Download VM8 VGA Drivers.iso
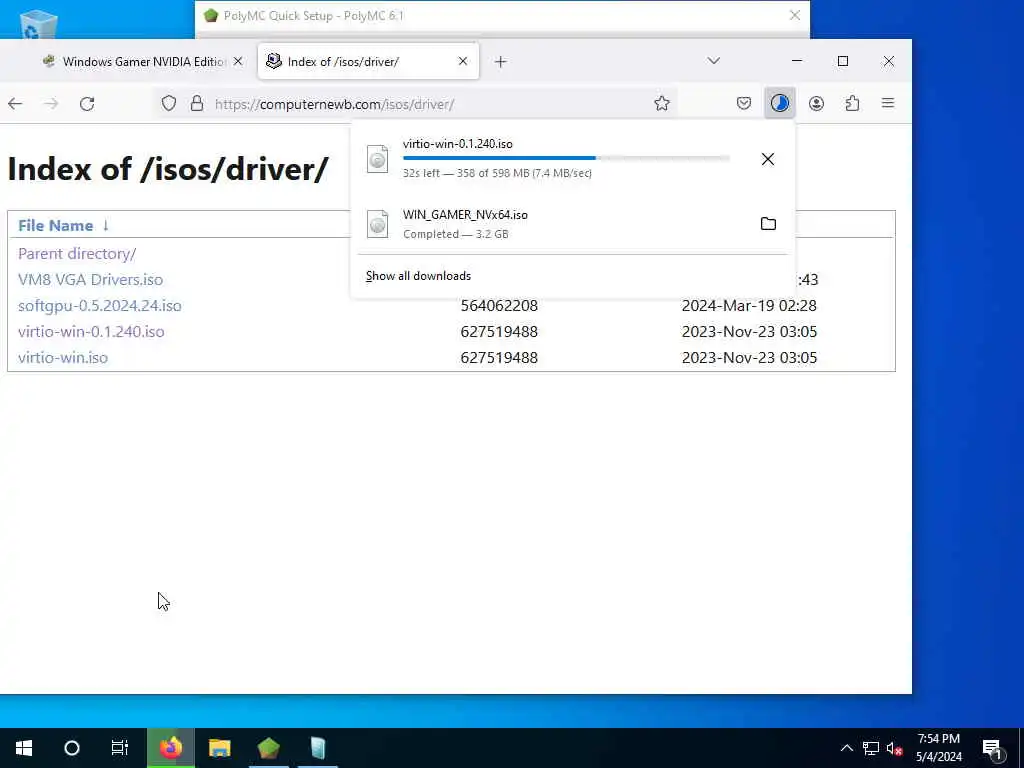This screenshot has height=768, width=1024. click(91, 280)
